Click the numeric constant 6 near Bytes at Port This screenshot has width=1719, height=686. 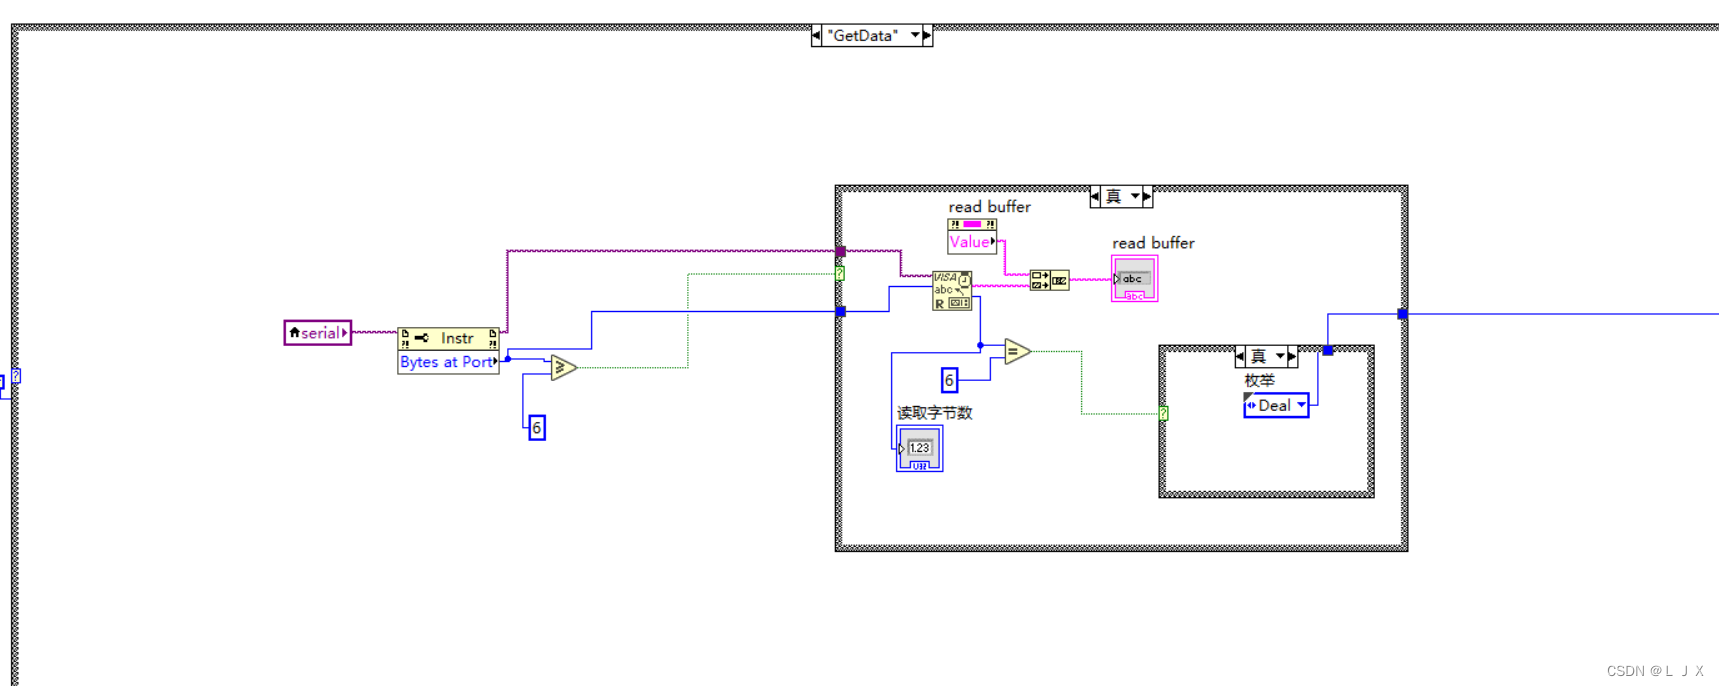point(537,428)
